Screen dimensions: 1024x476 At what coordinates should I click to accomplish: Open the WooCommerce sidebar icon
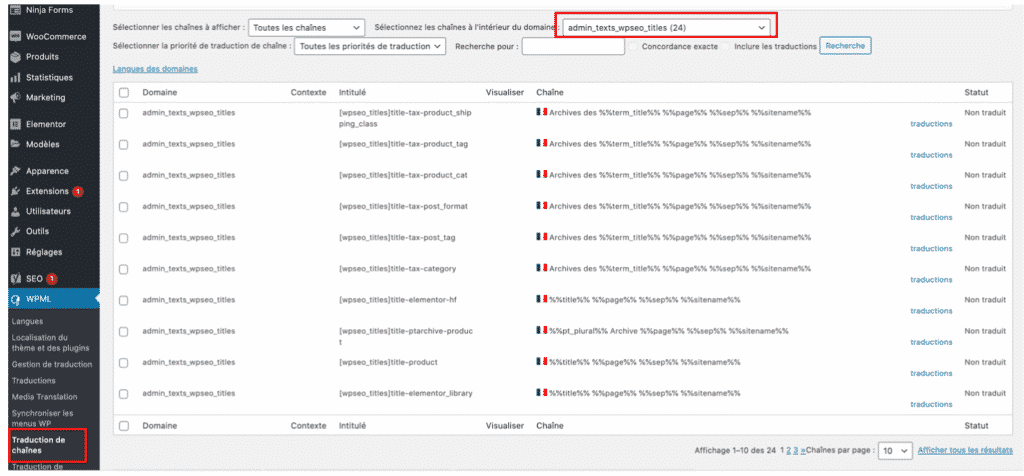(x=15, y=37)
